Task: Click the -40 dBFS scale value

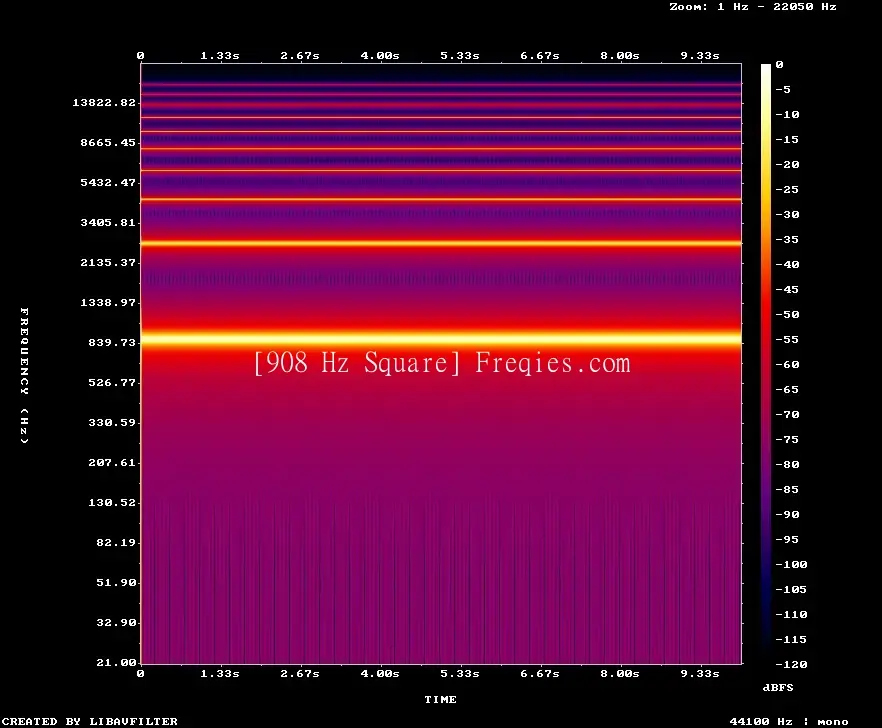Action: tap(787, 264)
